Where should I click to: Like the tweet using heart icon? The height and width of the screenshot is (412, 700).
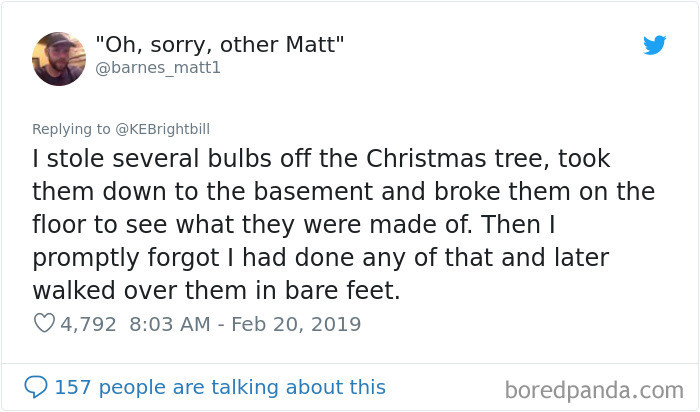click(44, 324)
